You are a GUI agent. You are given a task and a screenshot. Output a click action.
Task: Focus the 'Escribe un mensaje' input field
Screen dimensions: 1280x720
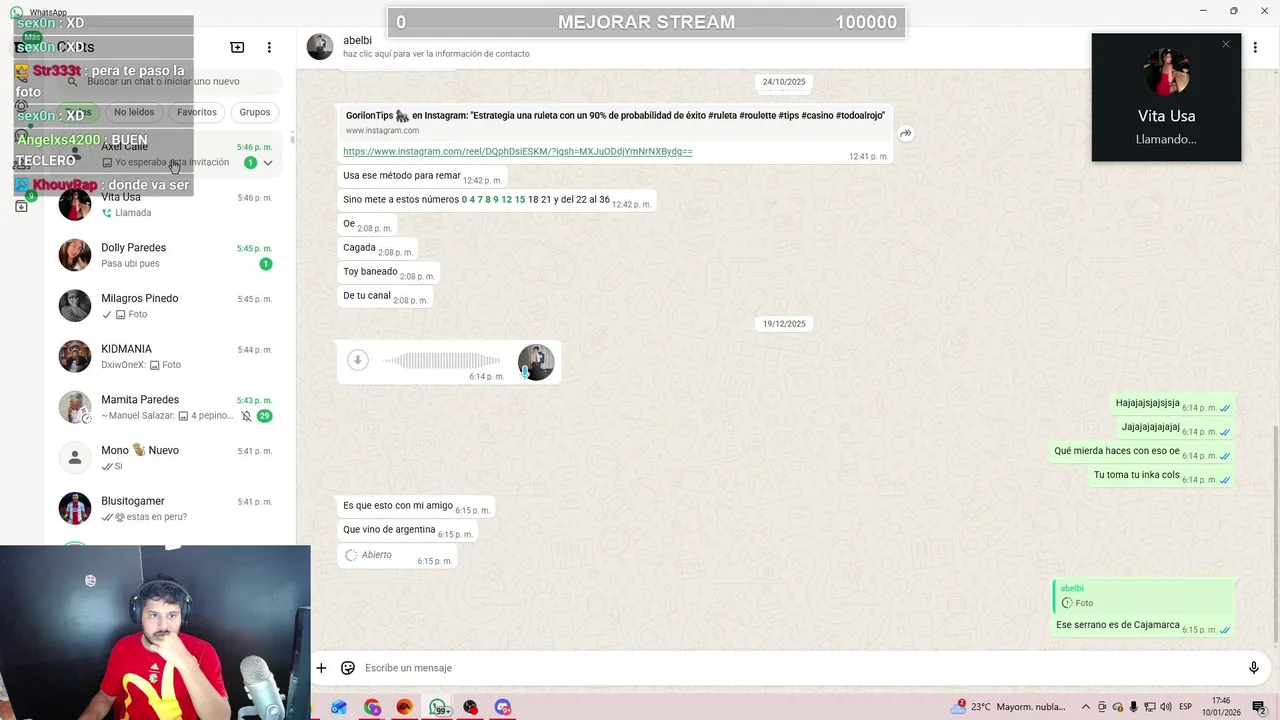click(x=800, y=668)
